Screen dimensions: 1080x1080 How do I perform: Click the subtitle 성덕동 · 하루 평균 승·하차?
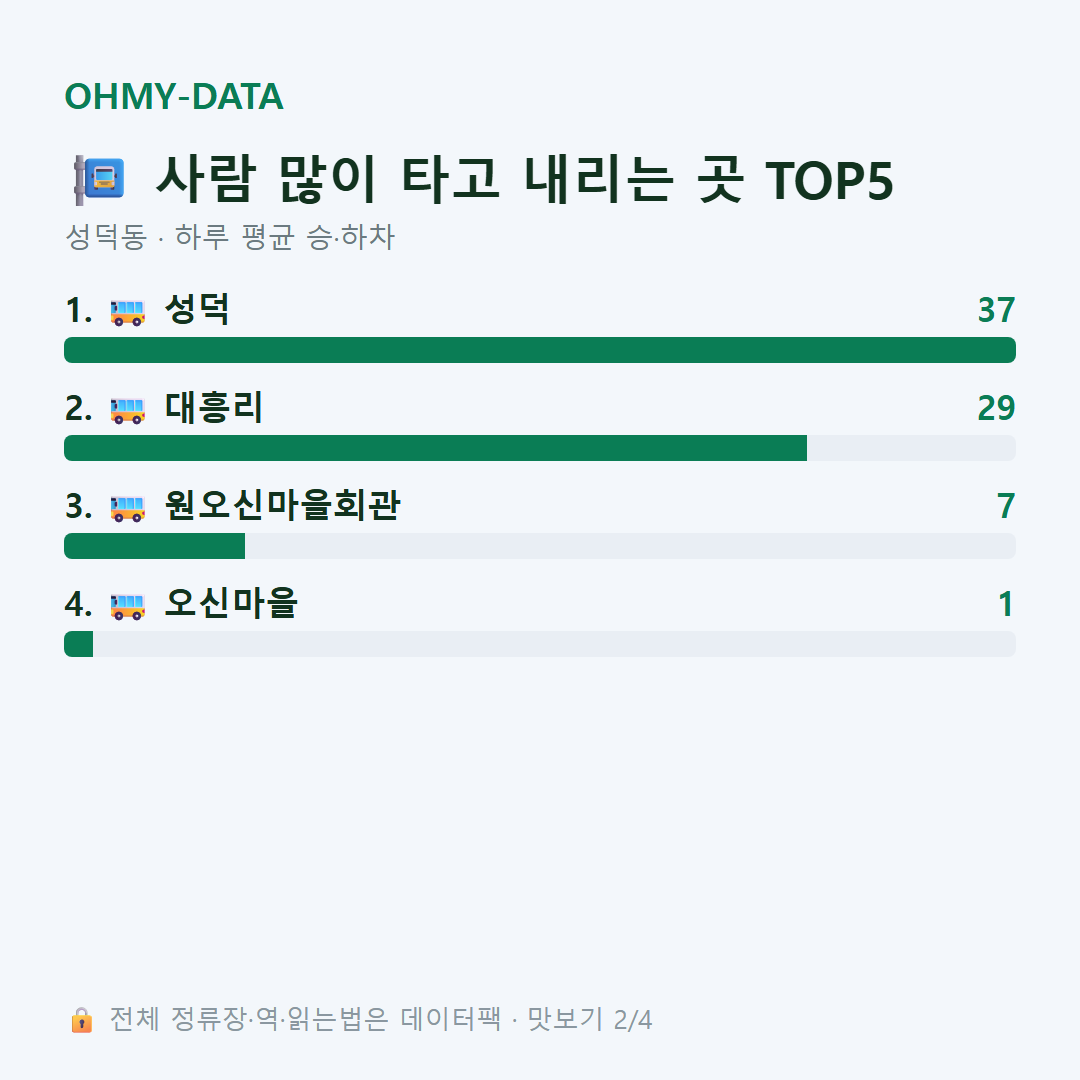coord(229,237)
